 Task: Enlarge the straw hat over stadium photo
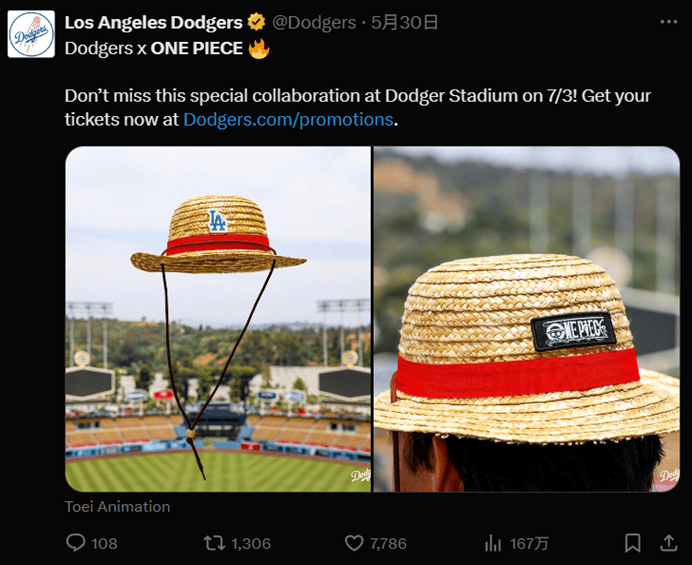218,319
